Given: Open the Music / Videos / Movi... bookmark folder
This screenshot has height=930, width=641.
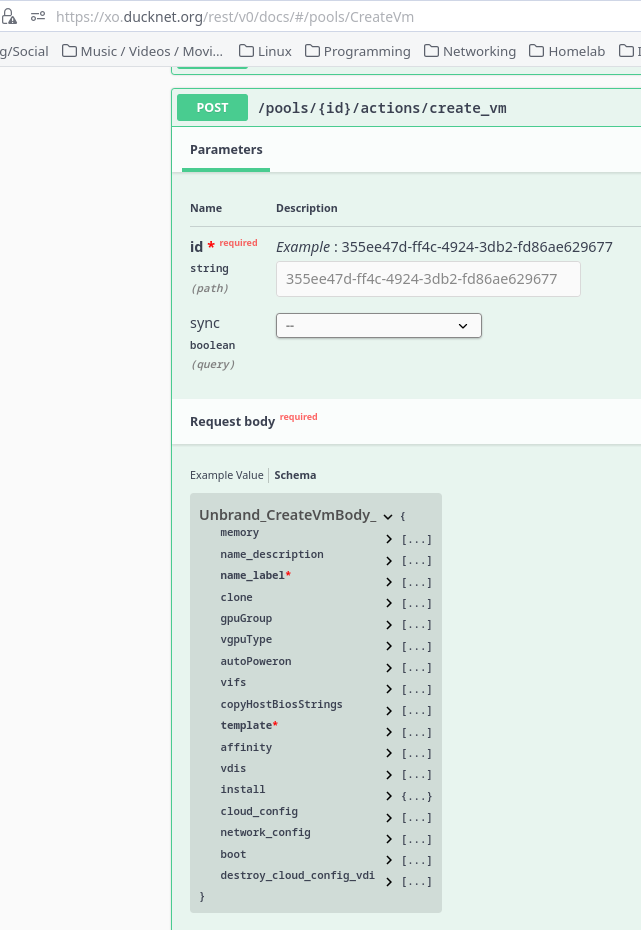Looking at the screenshot, I should [x=142, y=52].
